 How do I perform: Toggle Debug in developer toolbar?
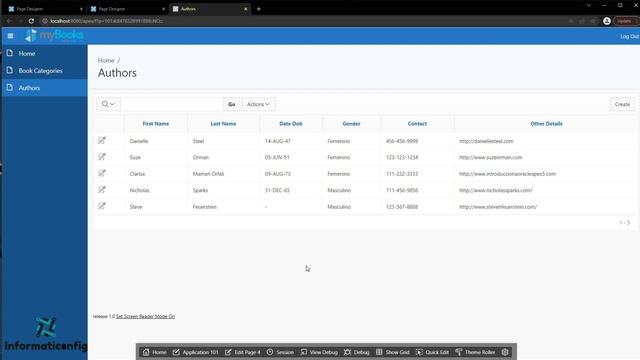357,352
